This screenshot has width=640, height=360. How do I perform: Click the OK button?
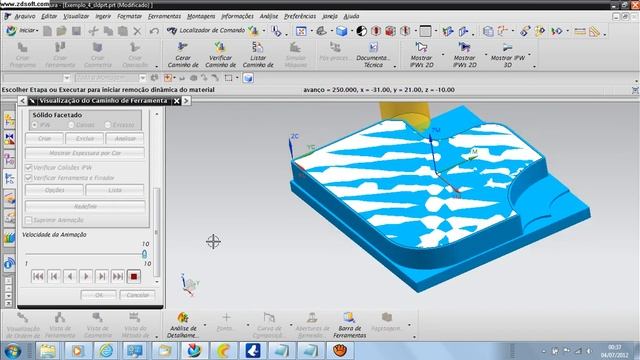(98, 295)
